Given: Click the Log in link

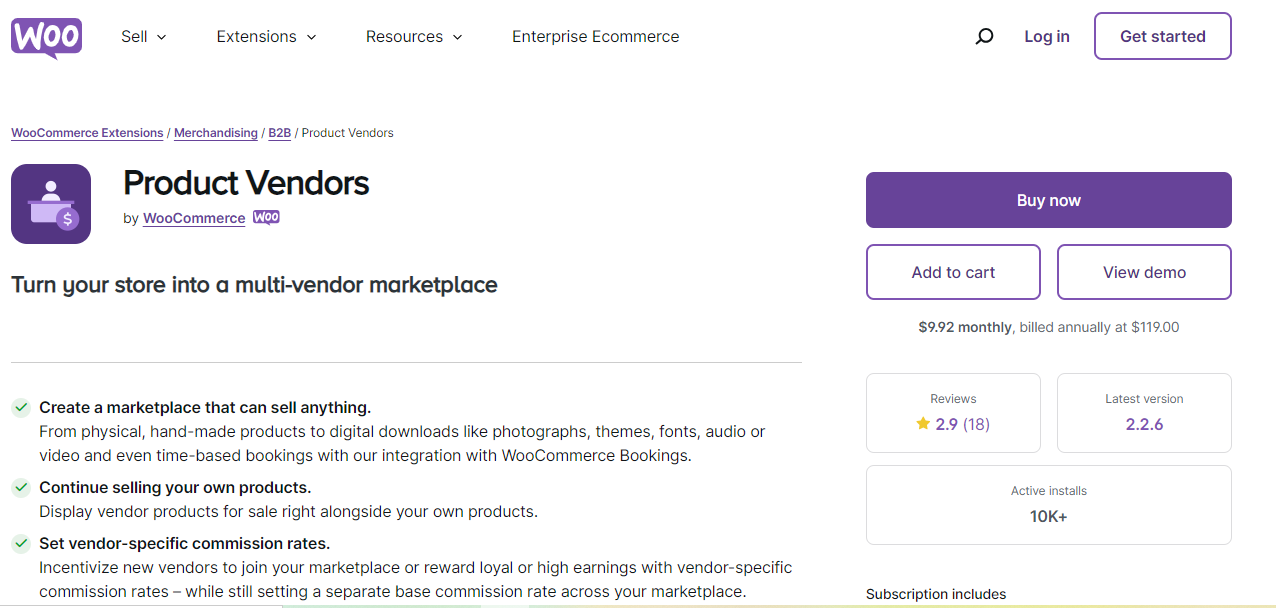Looking at the screenshot, I should 1046,37.
